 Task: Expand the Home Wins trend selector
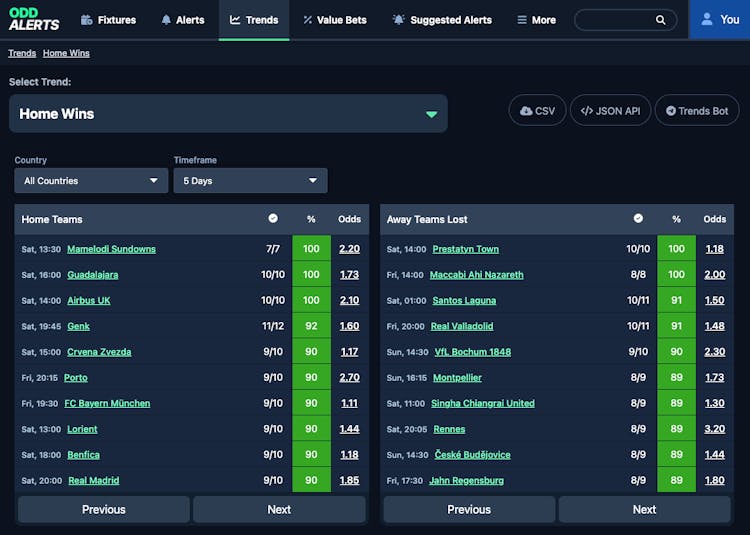click(228, 114)
